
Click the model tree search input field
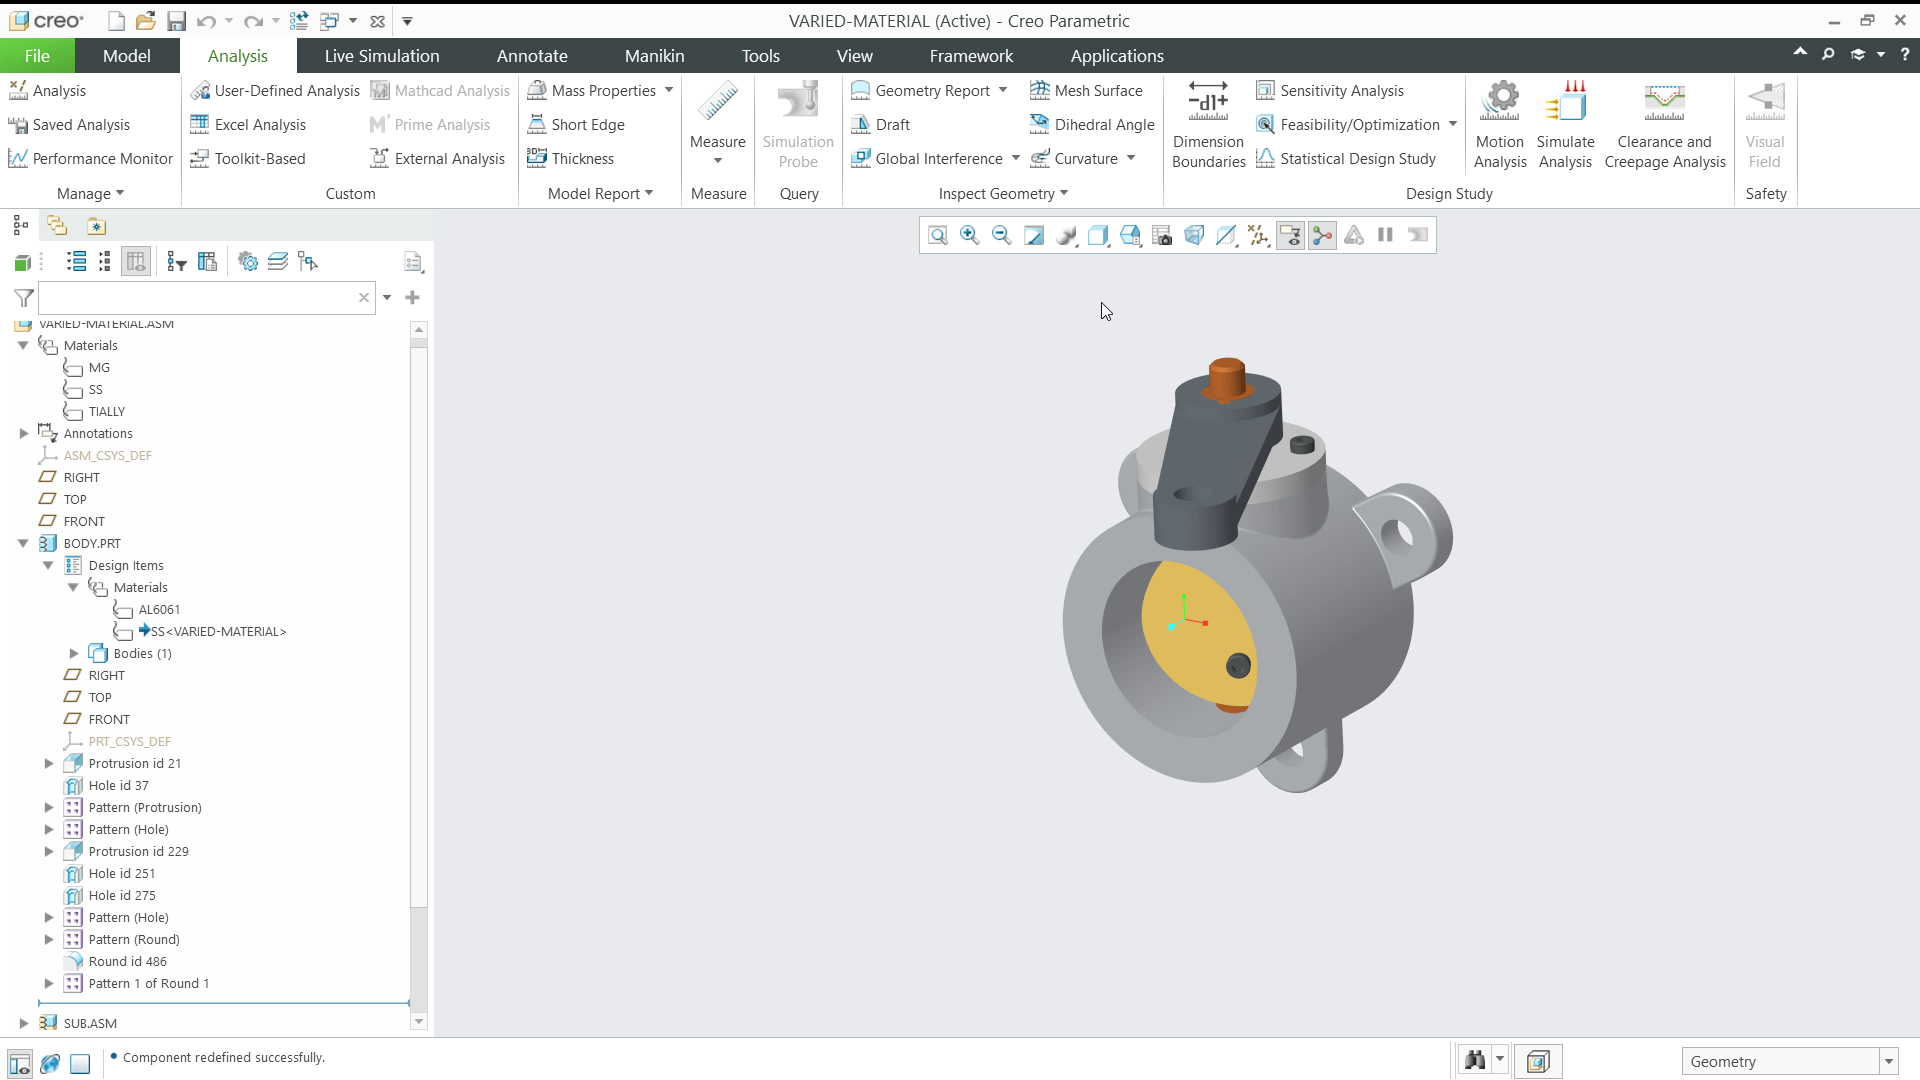click(x=206, y=297)
